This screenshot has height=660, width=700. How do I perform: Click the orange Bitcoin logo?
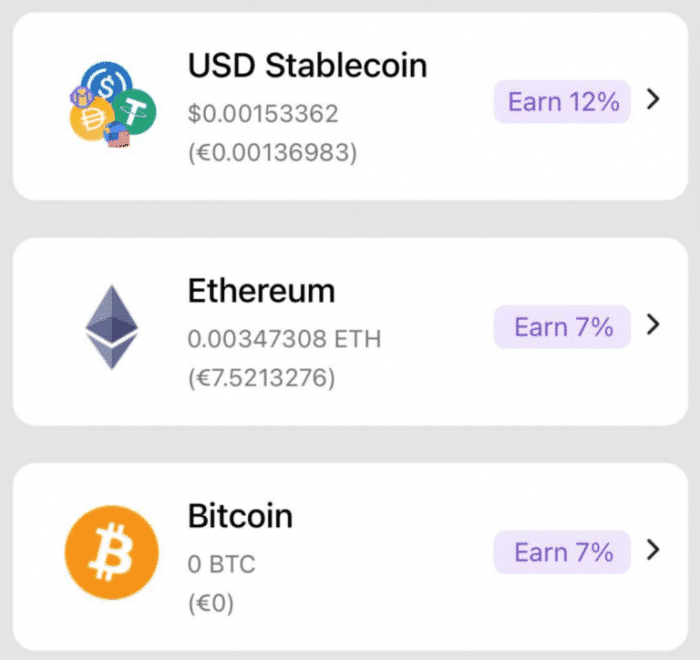pyautogui.click(x=112, y=552)
